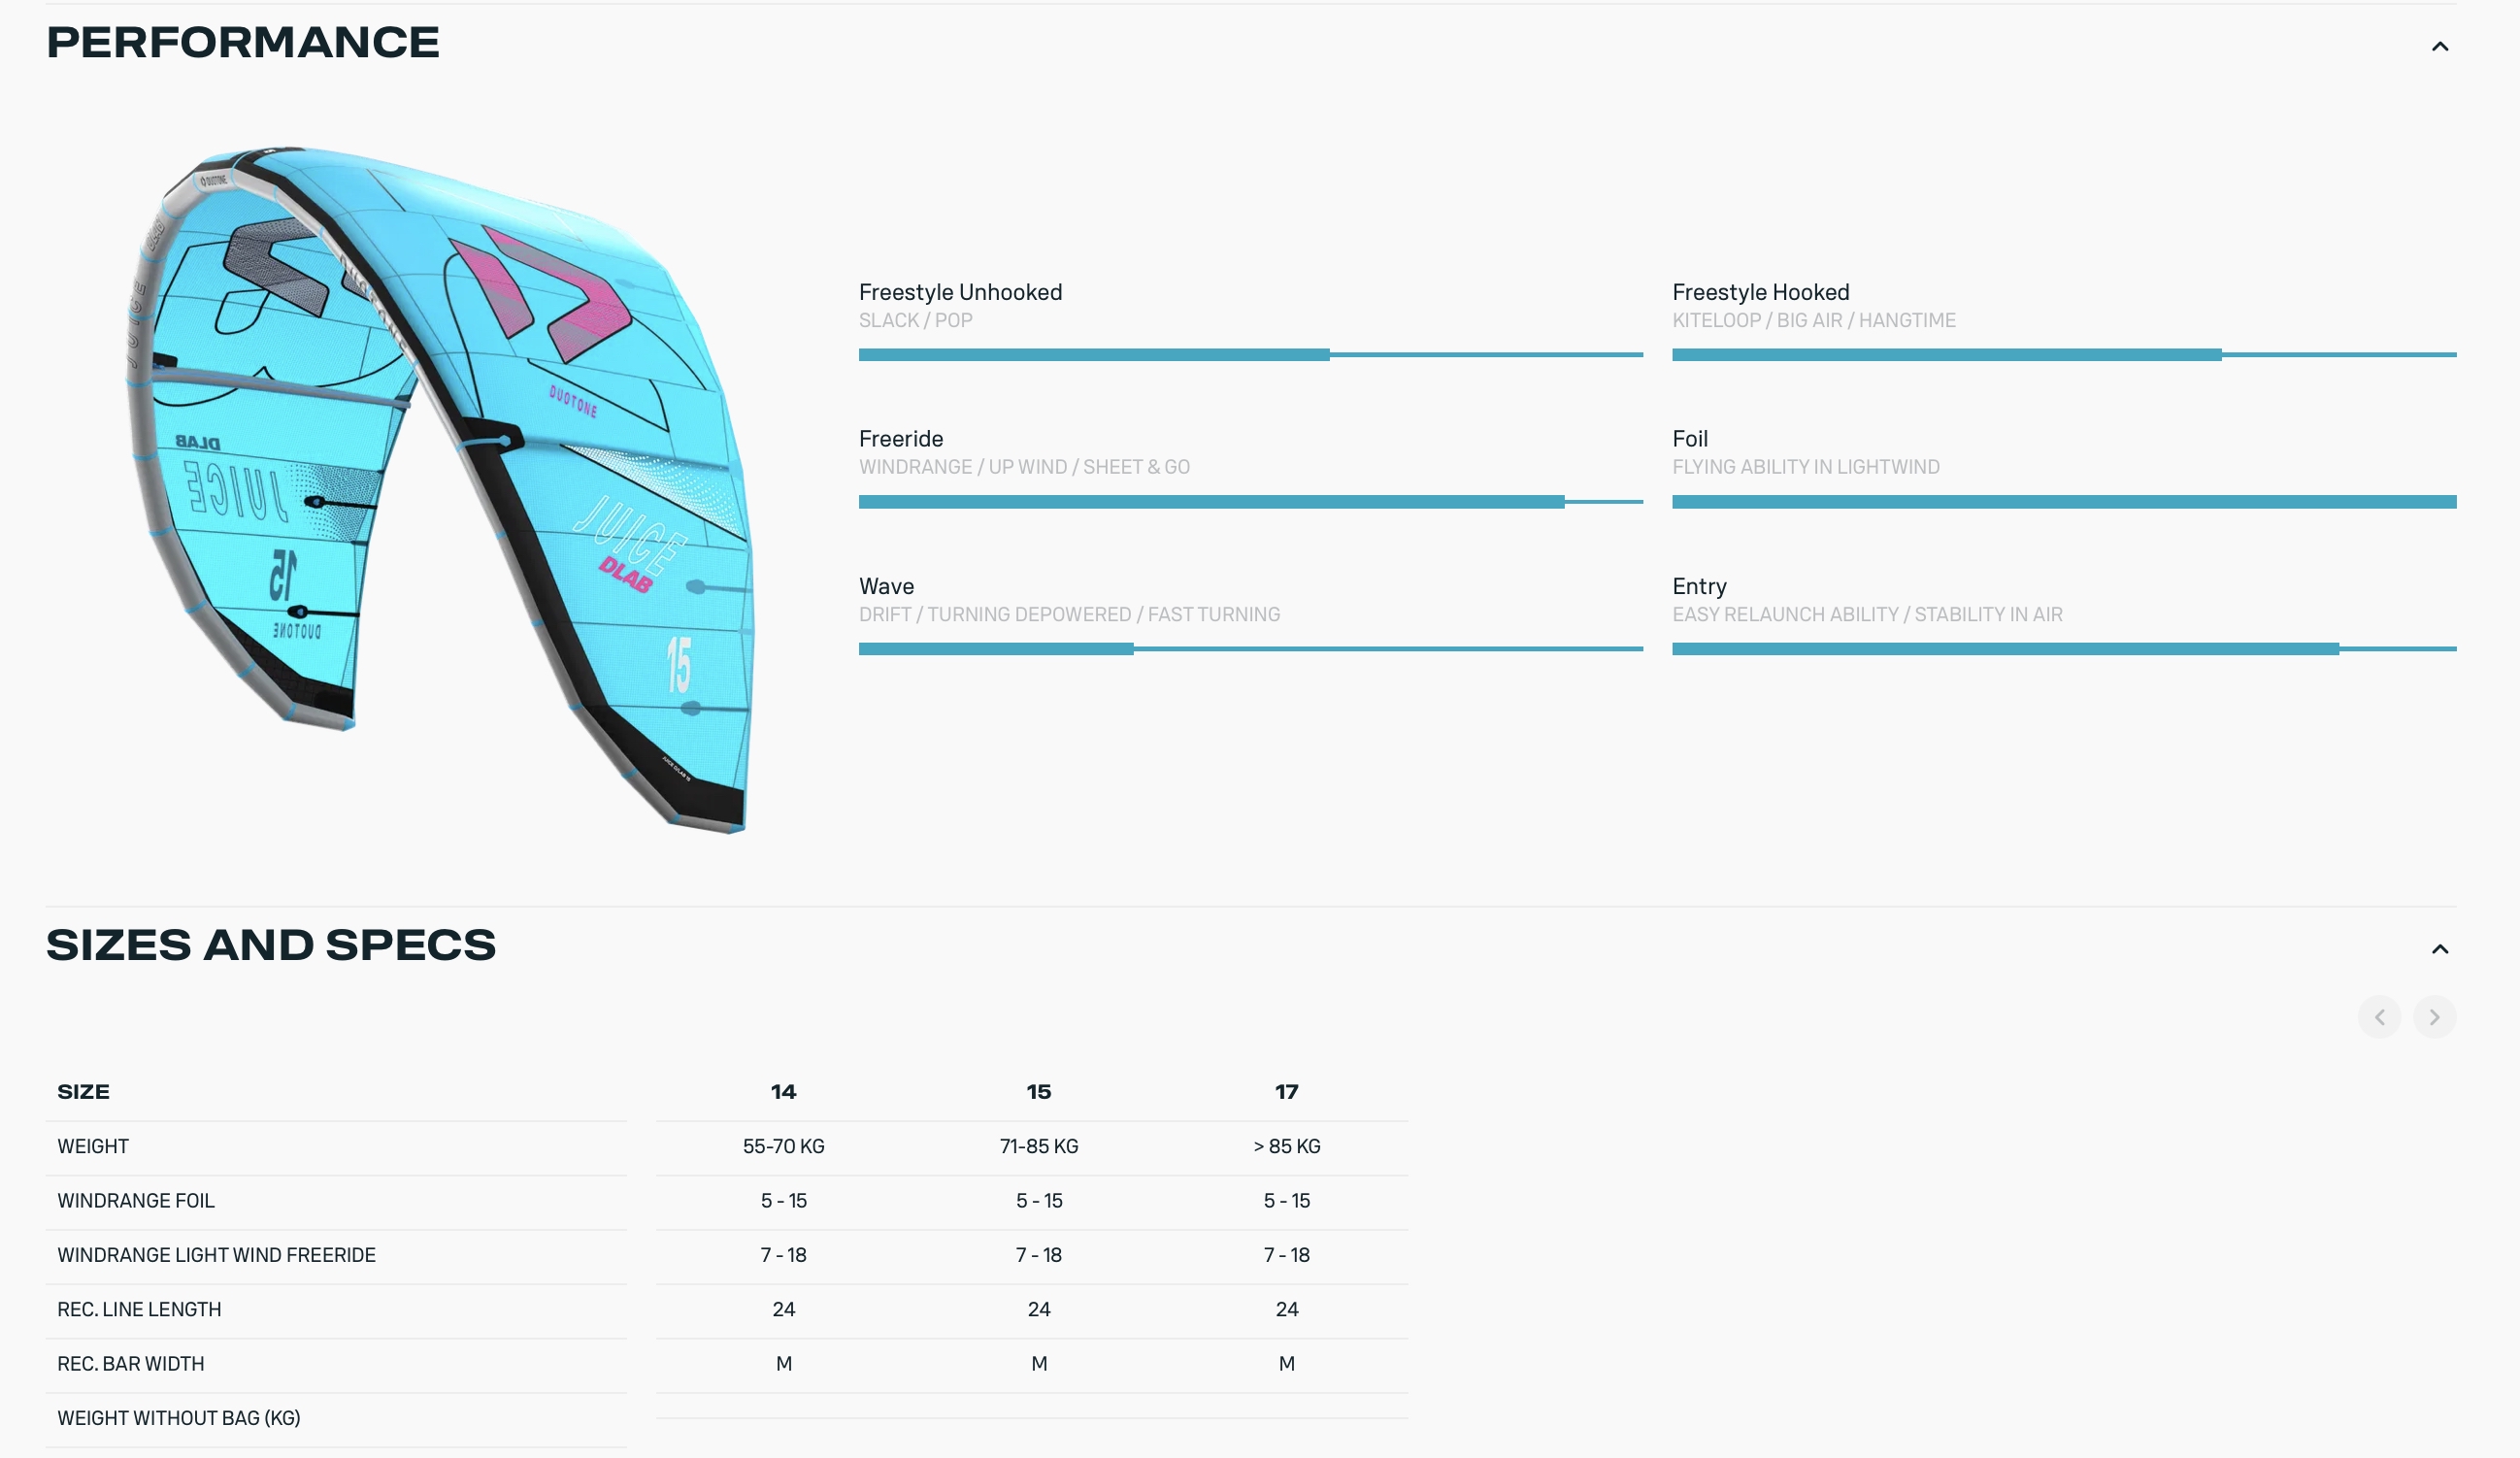The image size is (2520, 1458).
Task: Click the Freestyle Unhooked performance bar
Action: point(1250,355)
